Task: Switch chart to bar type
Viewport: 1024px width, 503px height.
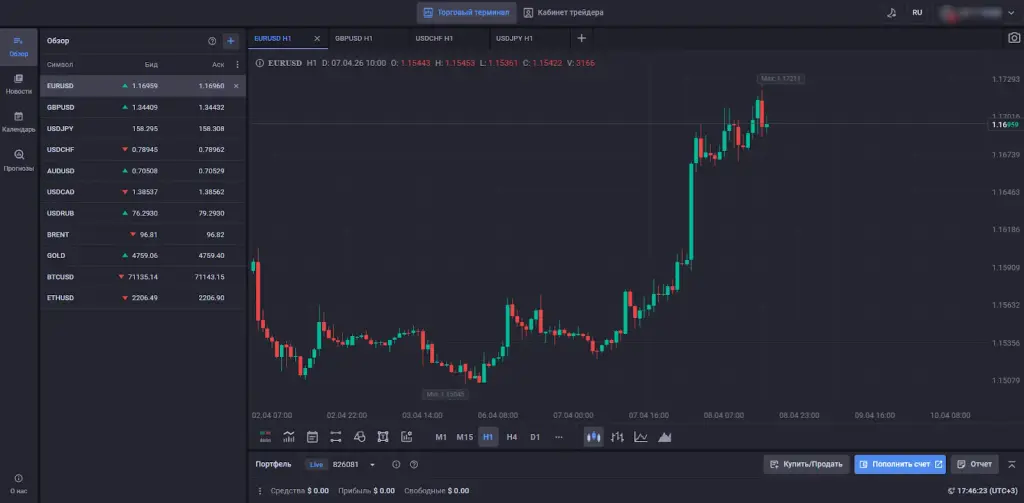Action: coord(617,437)
